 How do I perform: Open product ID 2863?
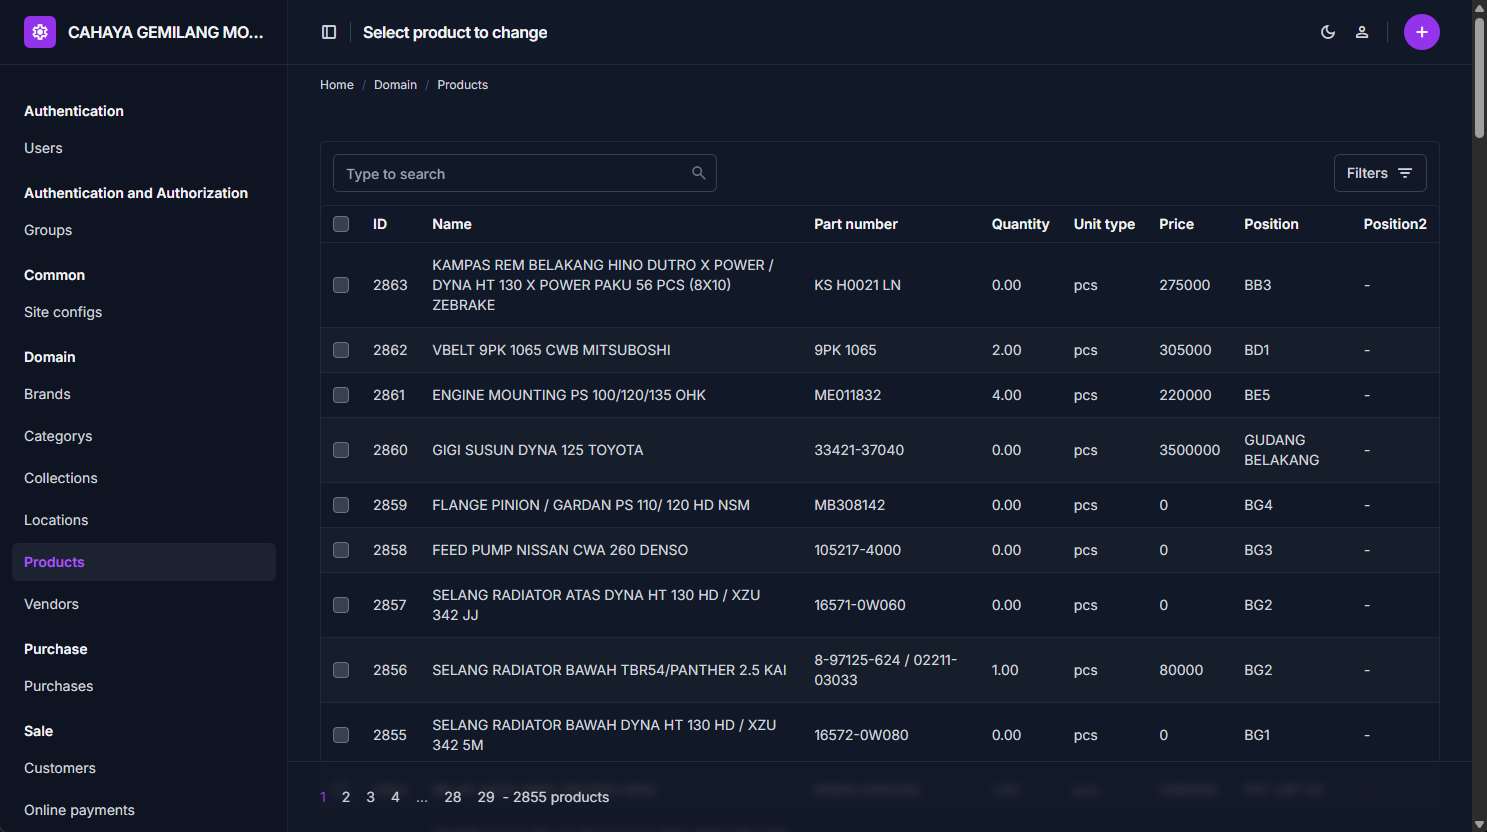point(390,285)
